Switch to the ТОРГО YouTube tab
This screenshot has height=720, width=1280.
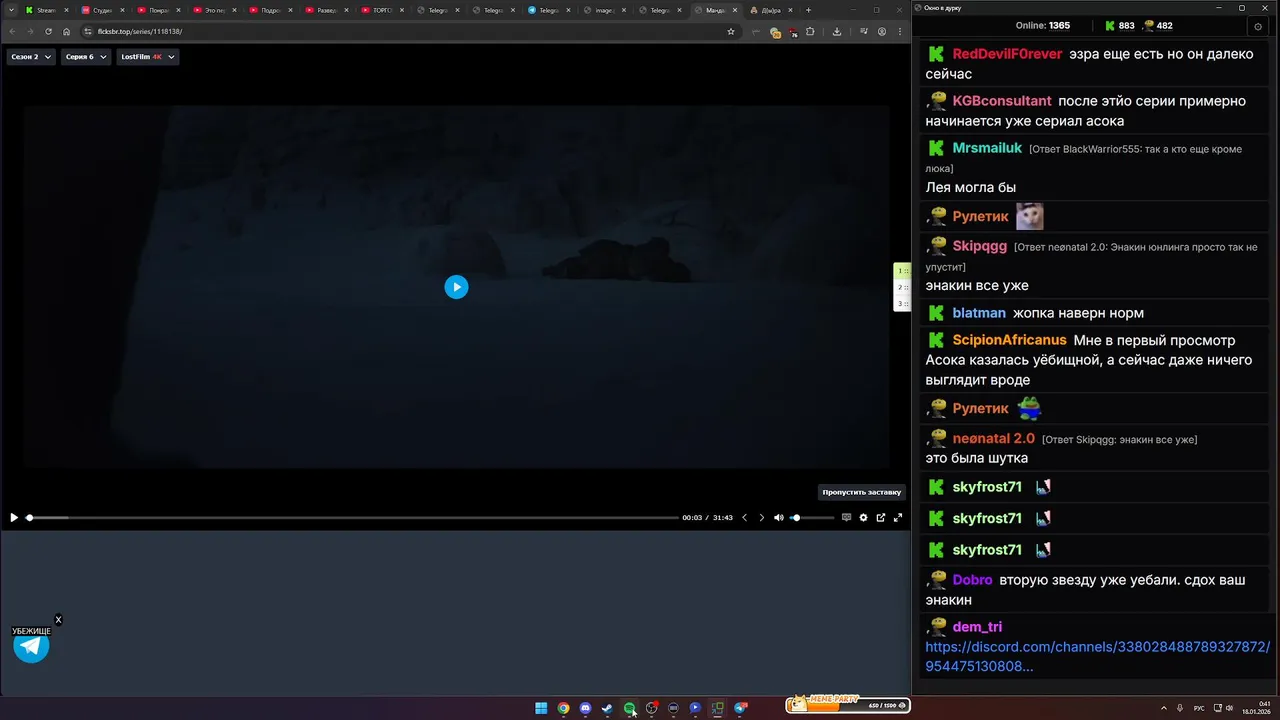(x=381, y=10)
